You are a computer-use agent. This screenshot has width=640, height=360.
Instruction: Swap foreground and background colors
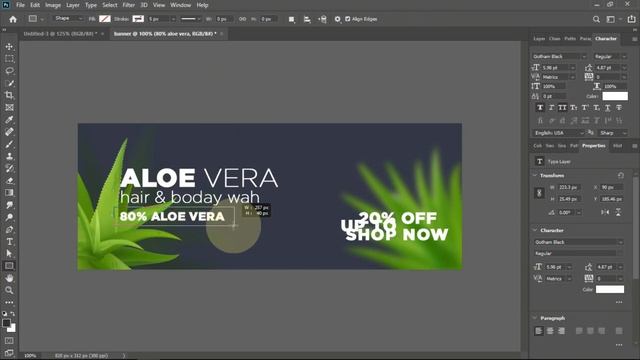point(13,314)
